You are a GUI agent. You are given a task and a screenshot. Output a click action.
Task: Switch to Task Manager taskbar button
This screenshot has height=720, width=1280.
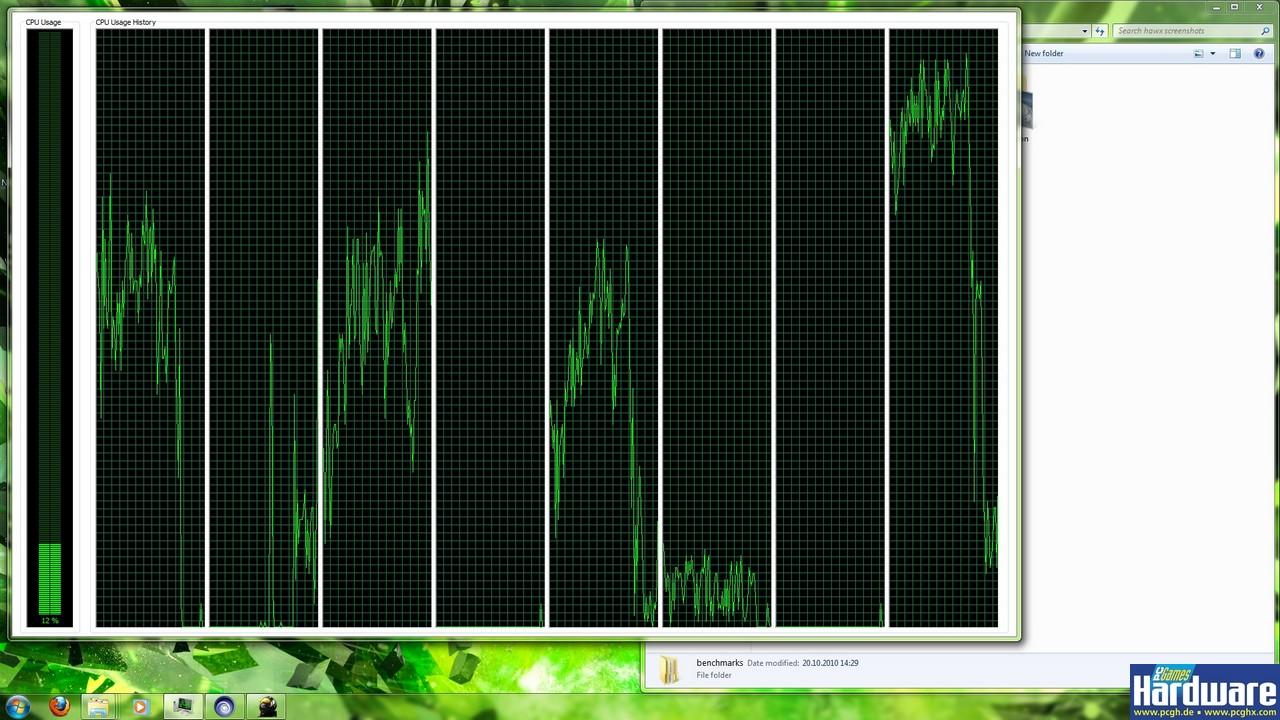183,706
